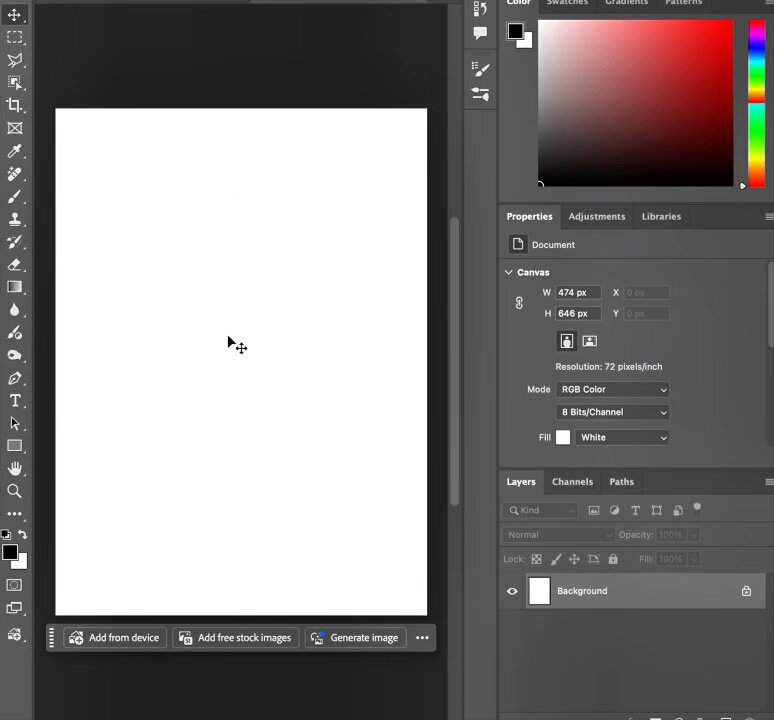Set canvas orientation to portrait

tap(567, 341)
